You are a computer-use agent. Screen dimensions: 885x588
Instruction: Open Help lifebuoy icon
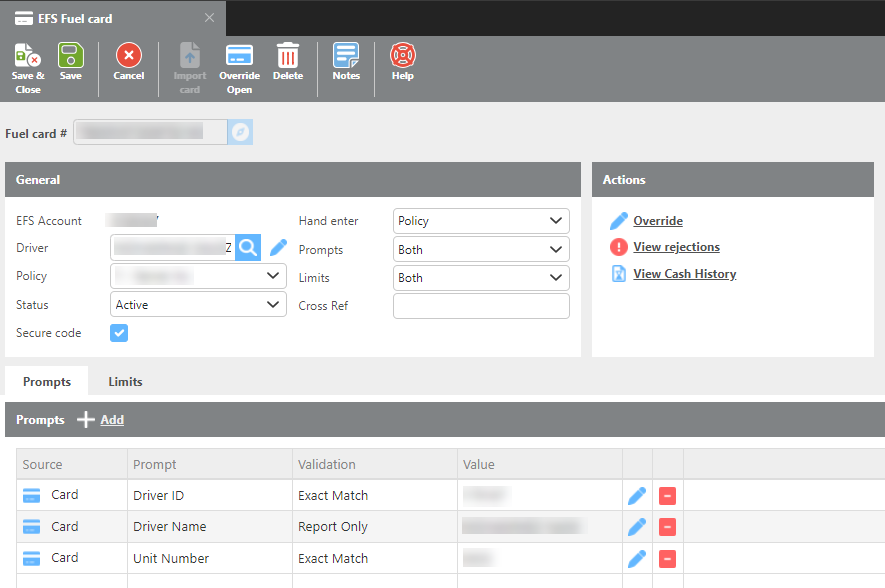(x=403, y=56)
